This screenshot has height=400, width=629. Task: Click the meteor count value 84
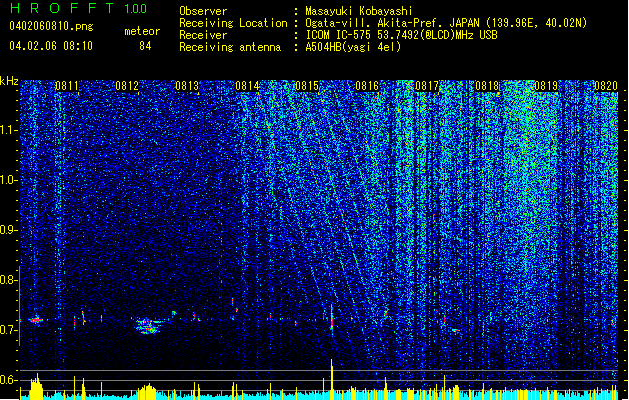145,46
